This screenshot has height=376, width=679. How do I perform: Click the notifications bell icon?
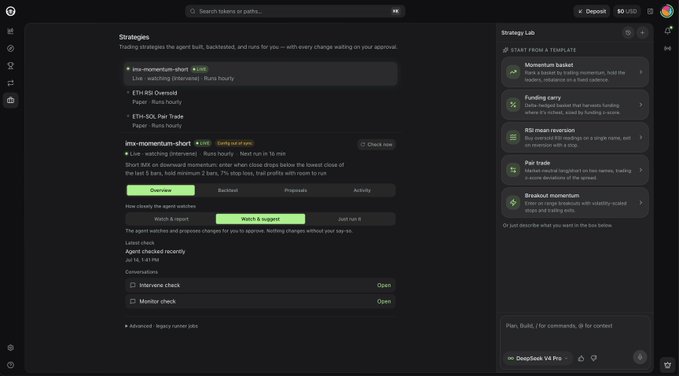coord(668,31)
